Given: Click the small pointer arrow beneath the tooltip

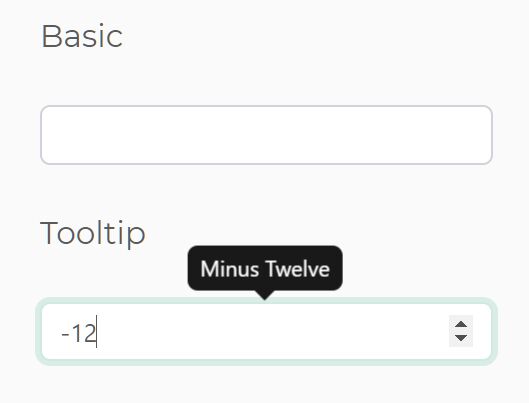Looking at the screenshot, I should [x=265, y=295].
